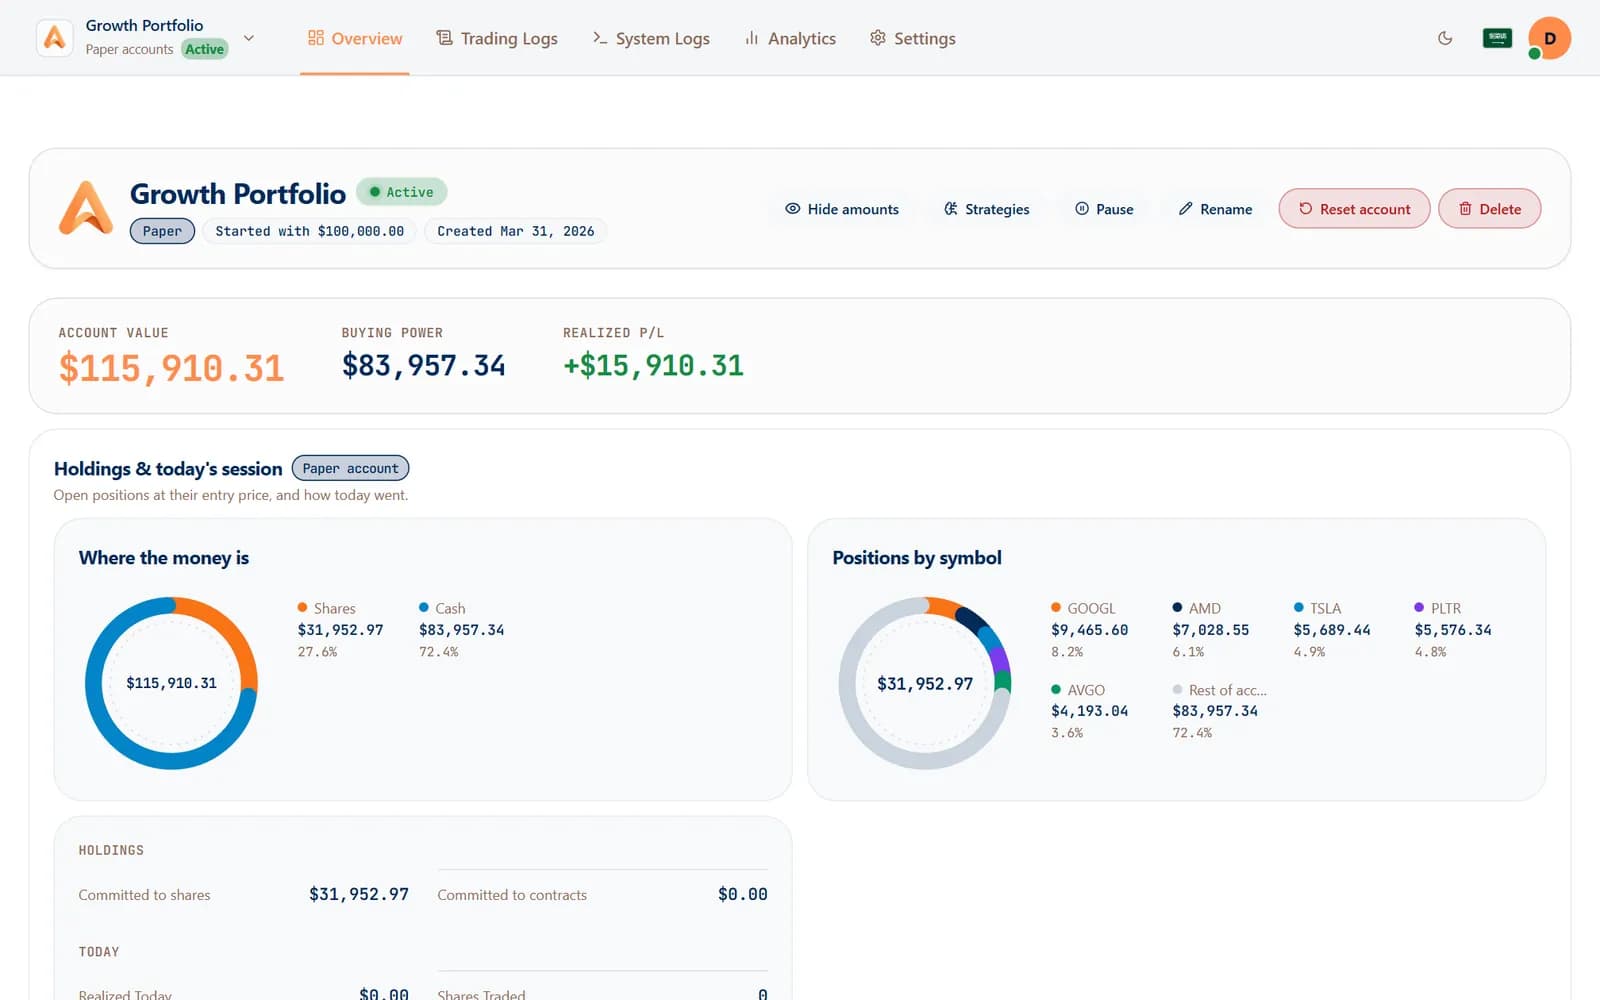This screenshot has width=1600, height=1000.
Task: Click the Buying Power $83,957.34 value
Action: 424,366
